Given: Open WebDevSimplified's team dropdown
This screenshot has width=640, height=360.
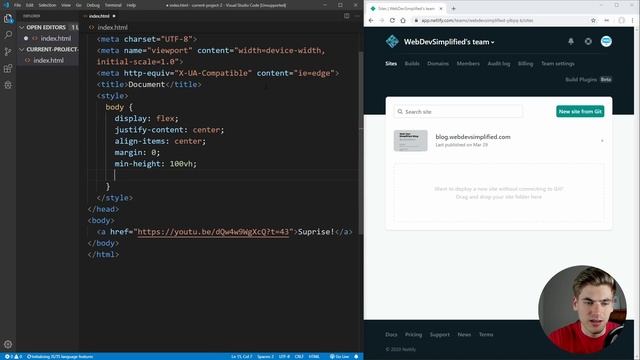Looking at the screenshot, I should click(449, 42).
